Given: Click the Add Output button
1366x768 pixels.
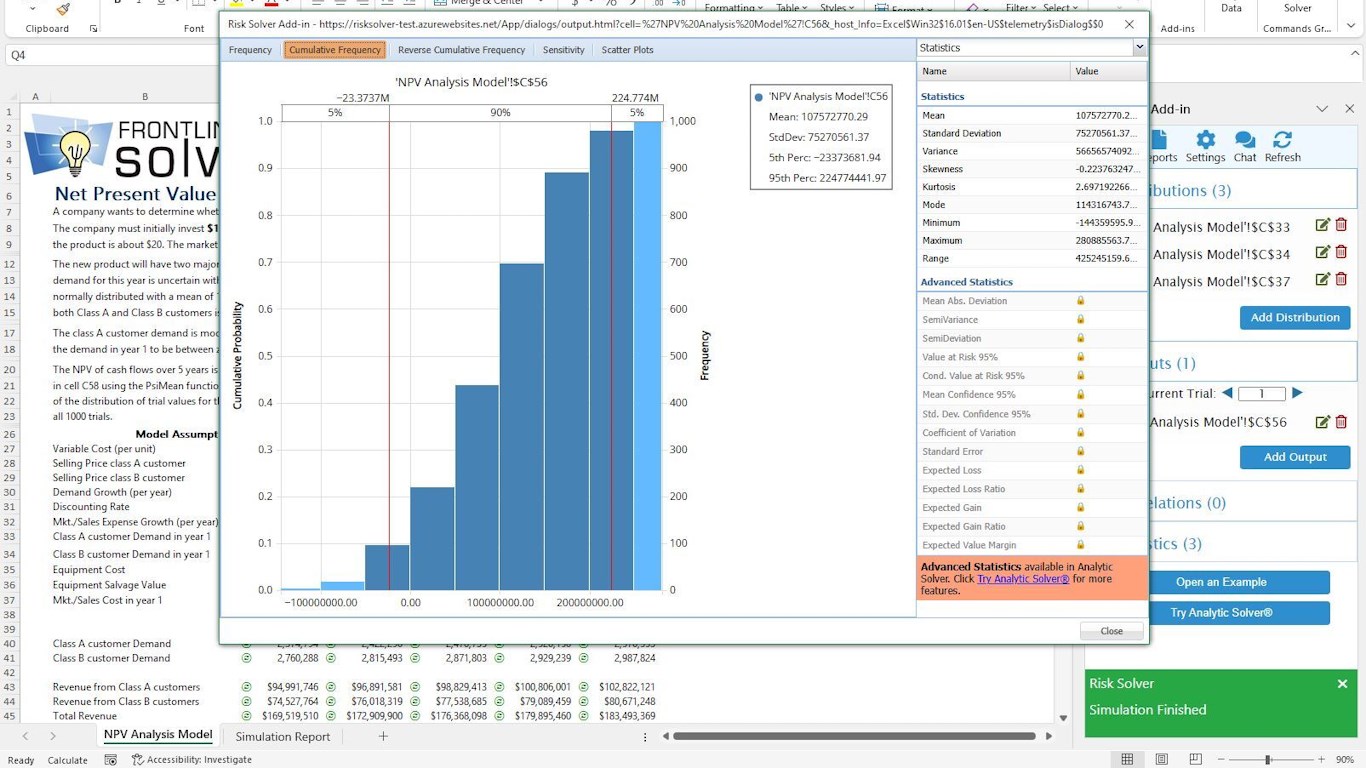Looking at the screenshot, I should click(1295, 457).
